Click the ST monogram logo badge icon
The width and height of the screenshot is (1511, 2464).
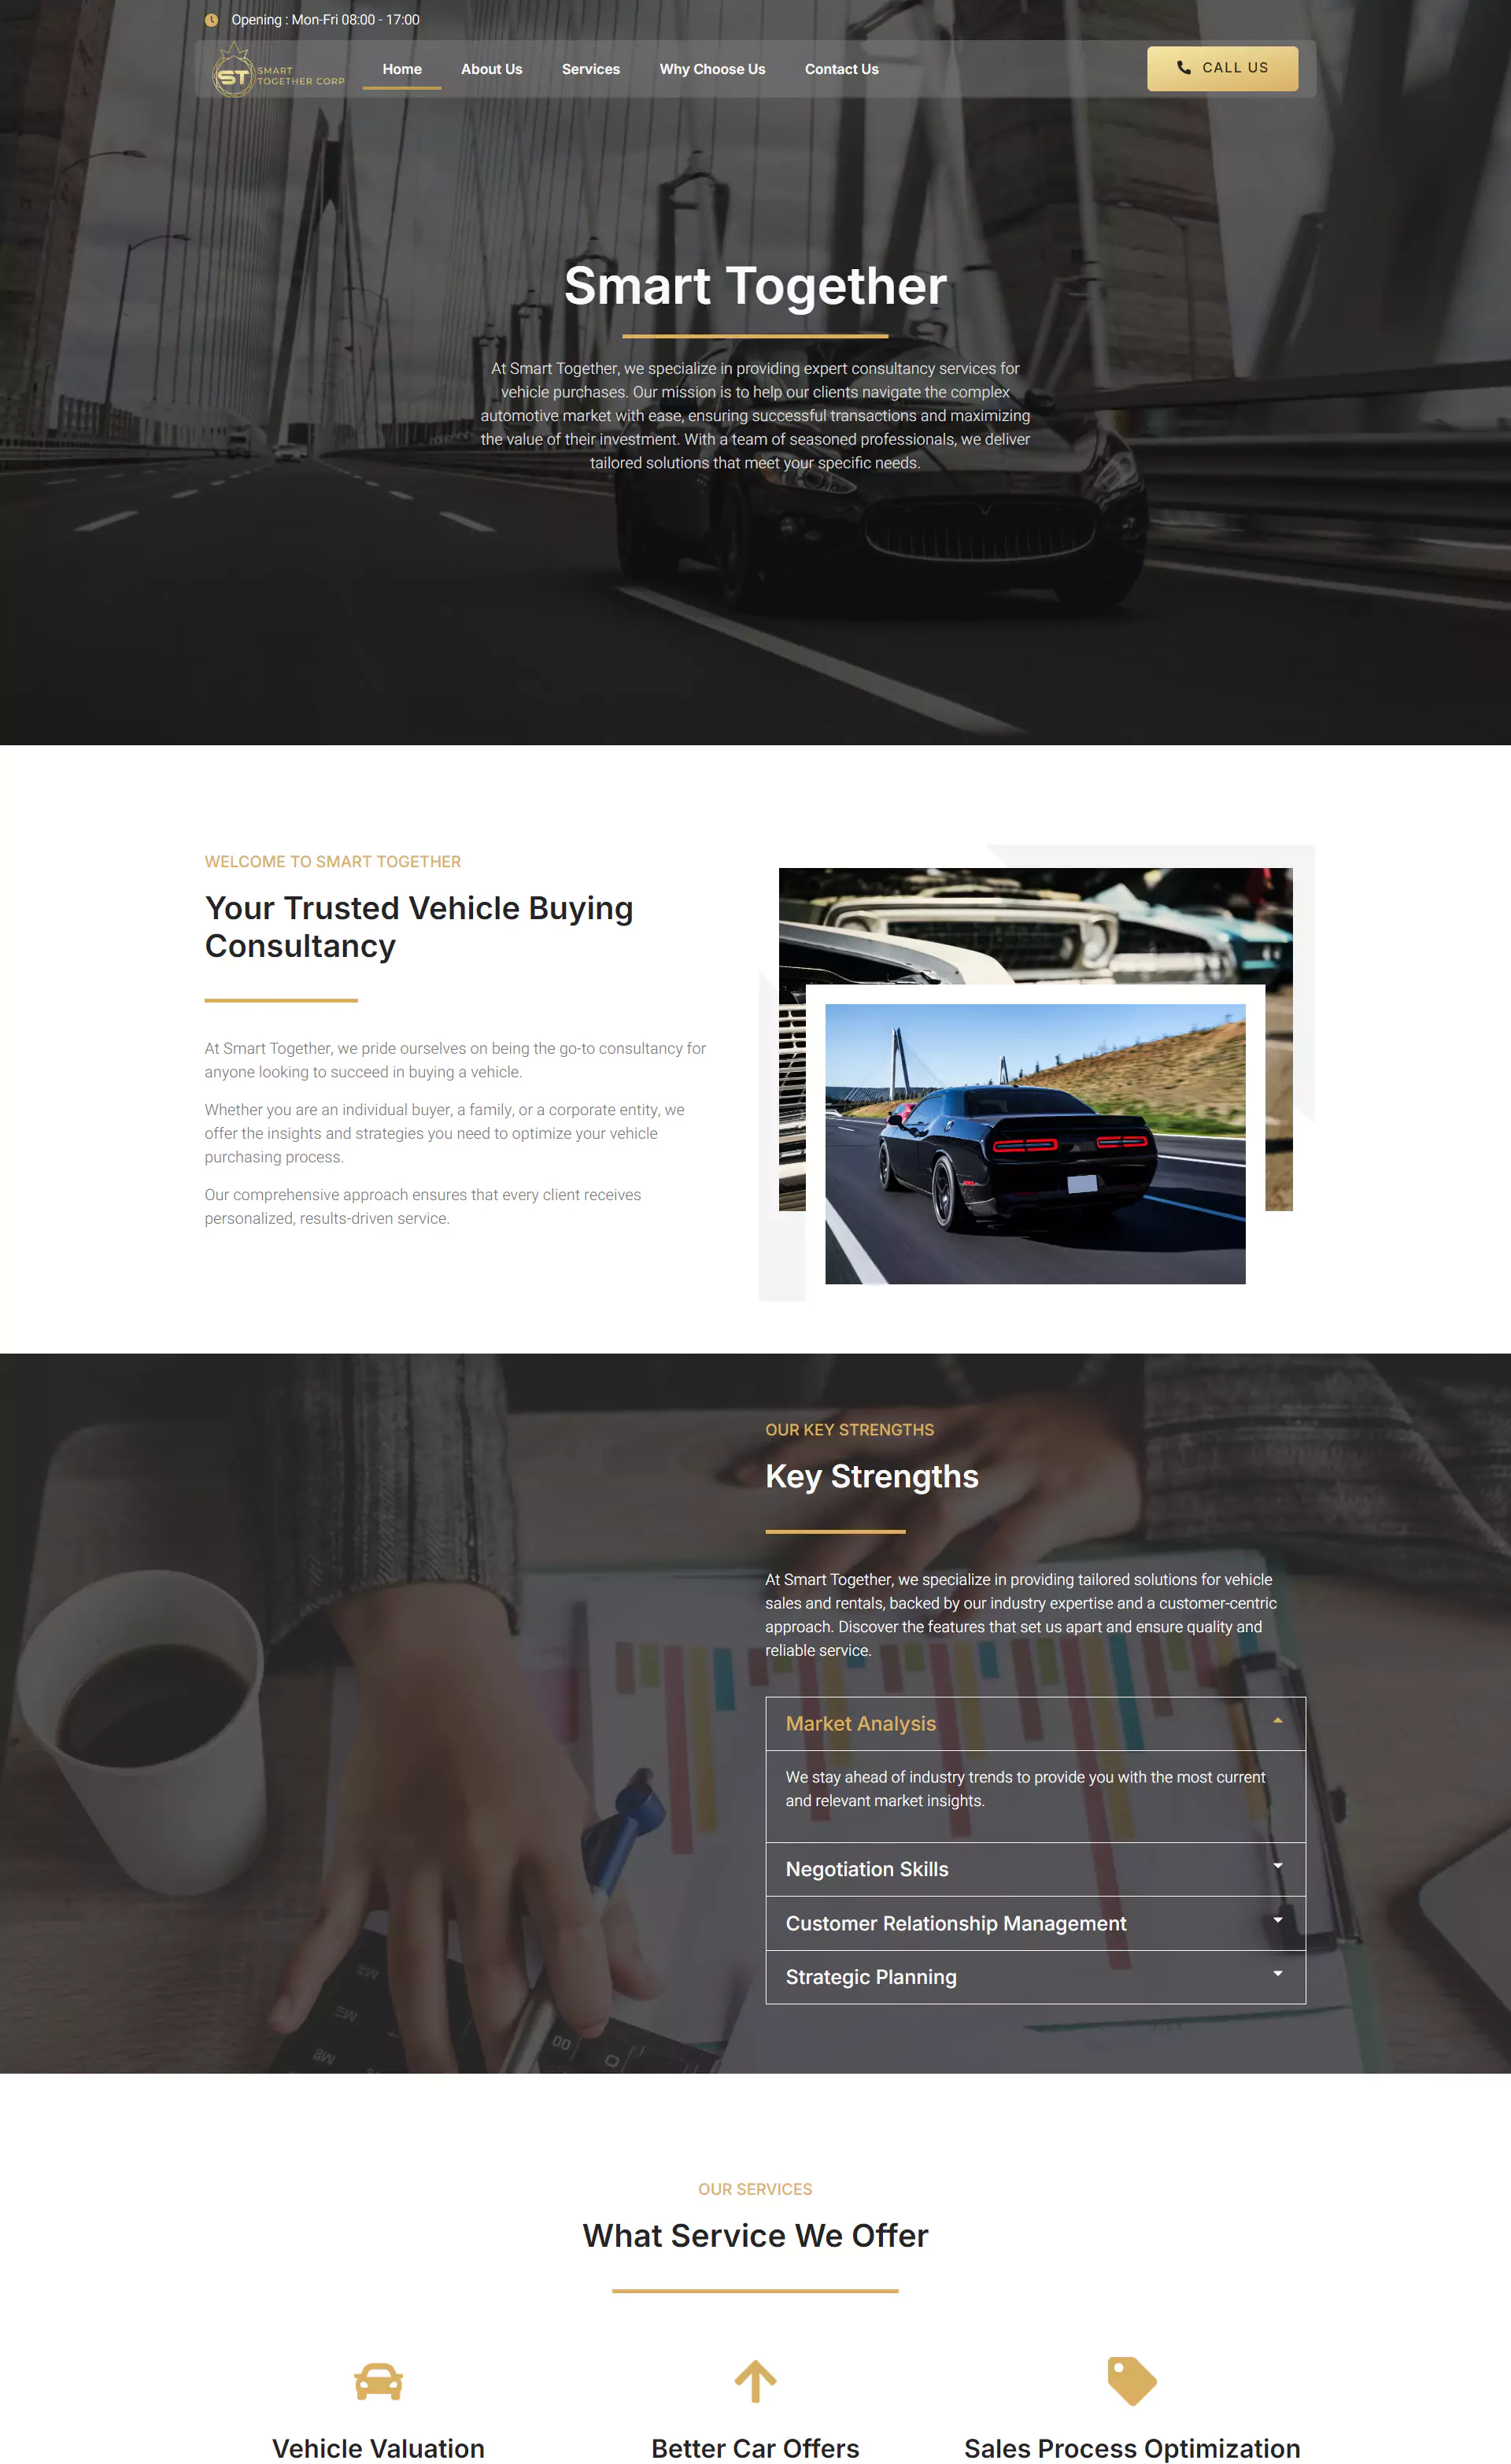(231, 70)
